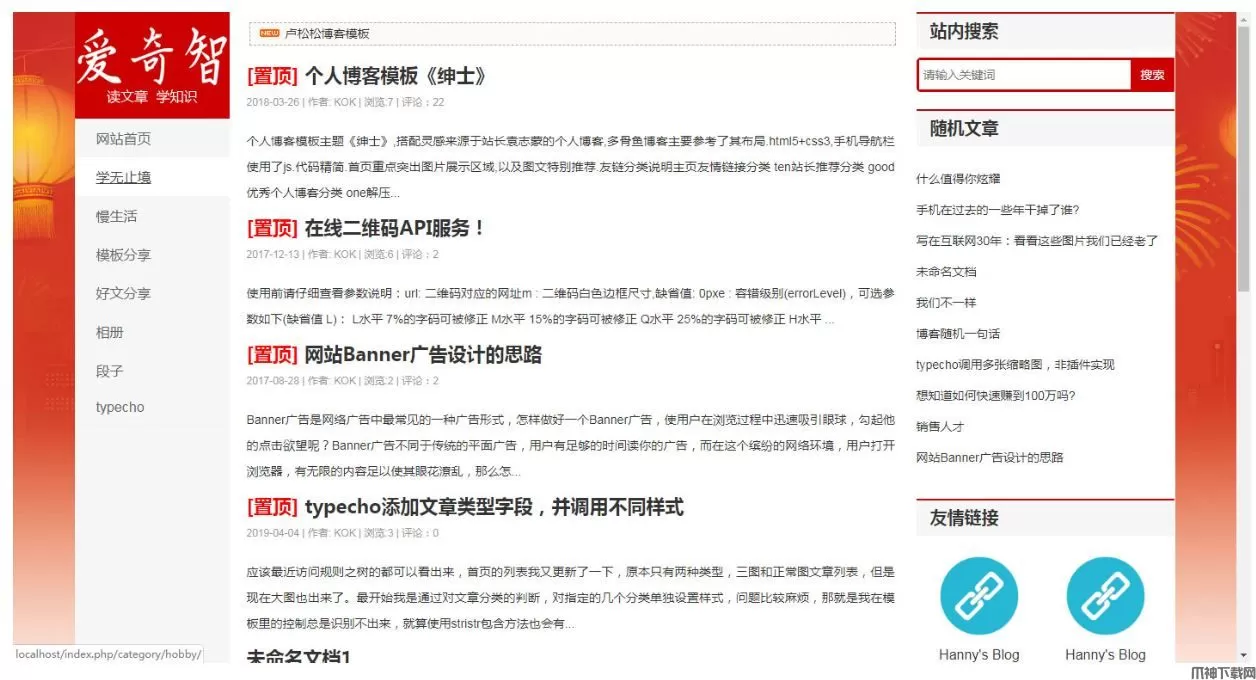Click the 随机文章 section heading
This screenshot has width=1256, height=680.
click(964, 129)
